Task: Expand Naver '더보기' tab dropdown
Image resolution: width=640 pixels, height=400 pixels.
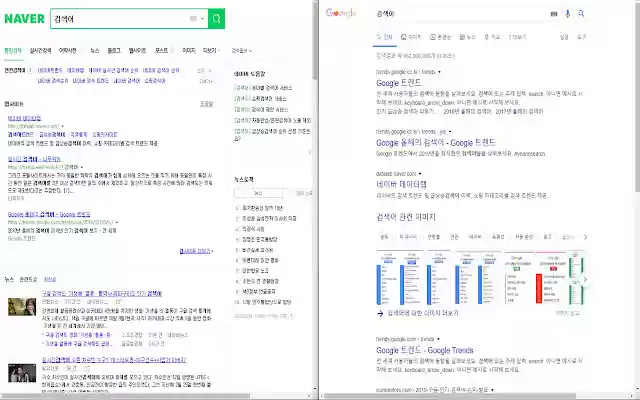Action: 211,51
